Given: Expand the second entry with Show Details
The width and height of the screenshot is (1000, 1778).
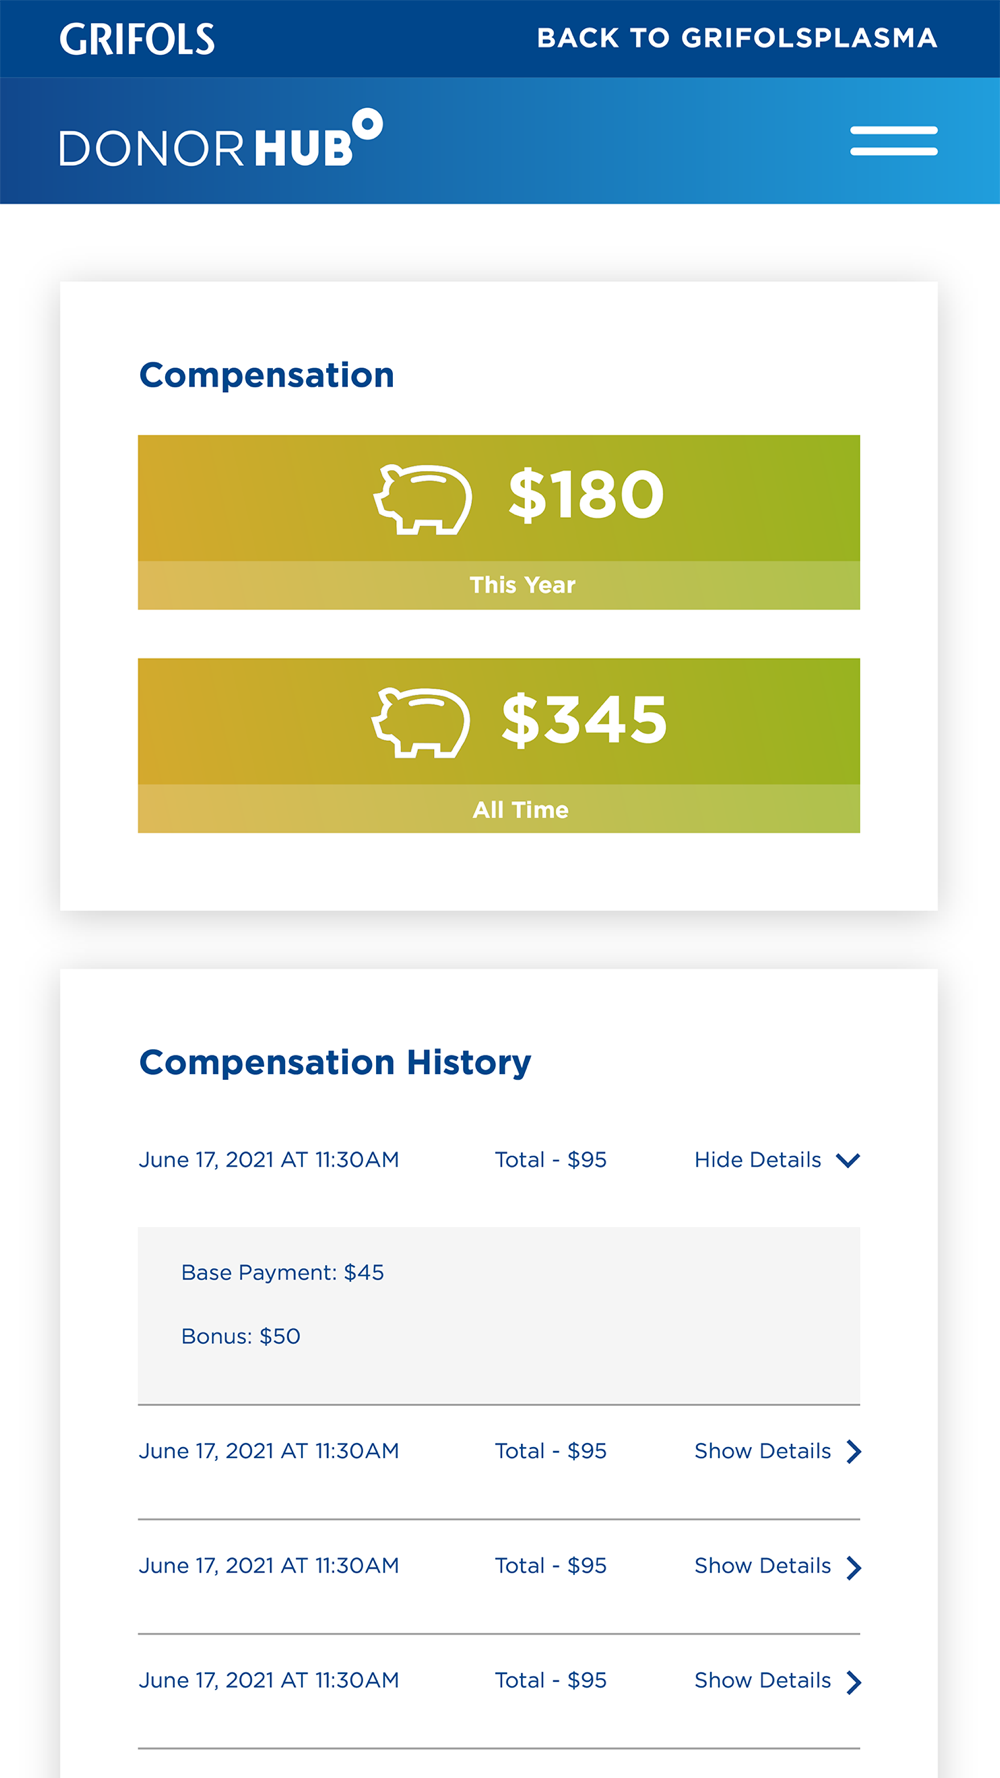Looking at the screenshot, I should point(762,1451).
